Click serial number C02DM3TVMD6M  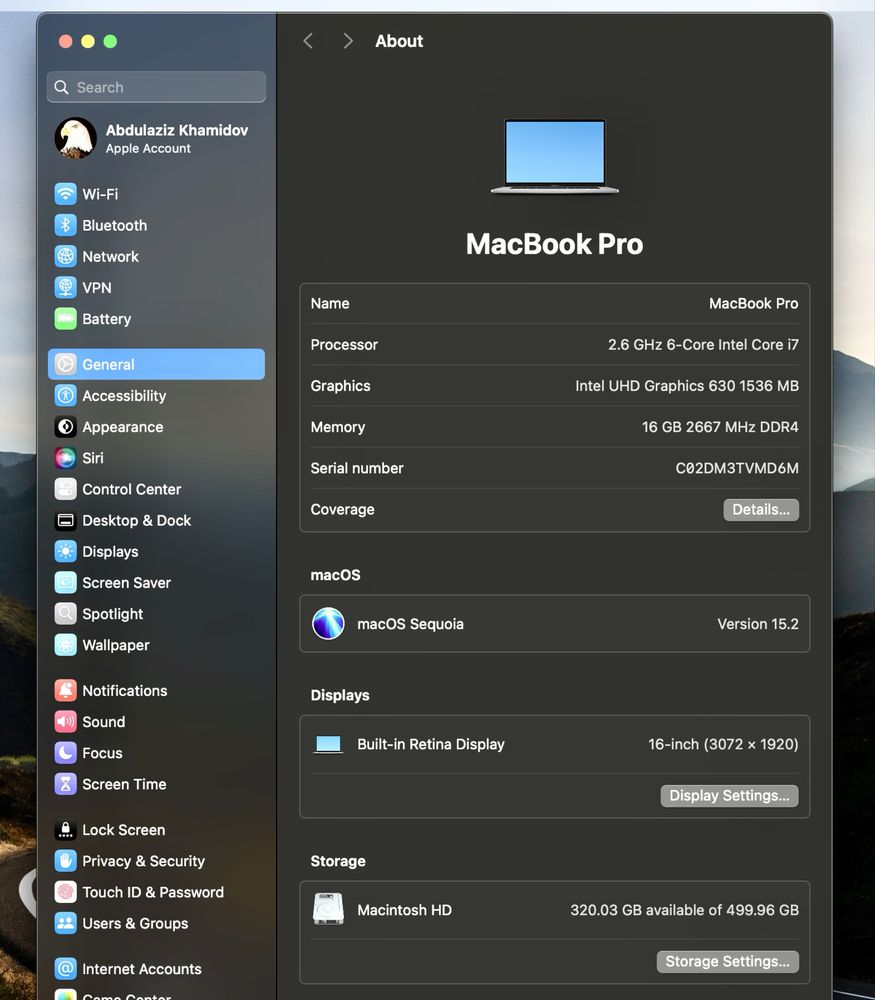pos(737,468)
